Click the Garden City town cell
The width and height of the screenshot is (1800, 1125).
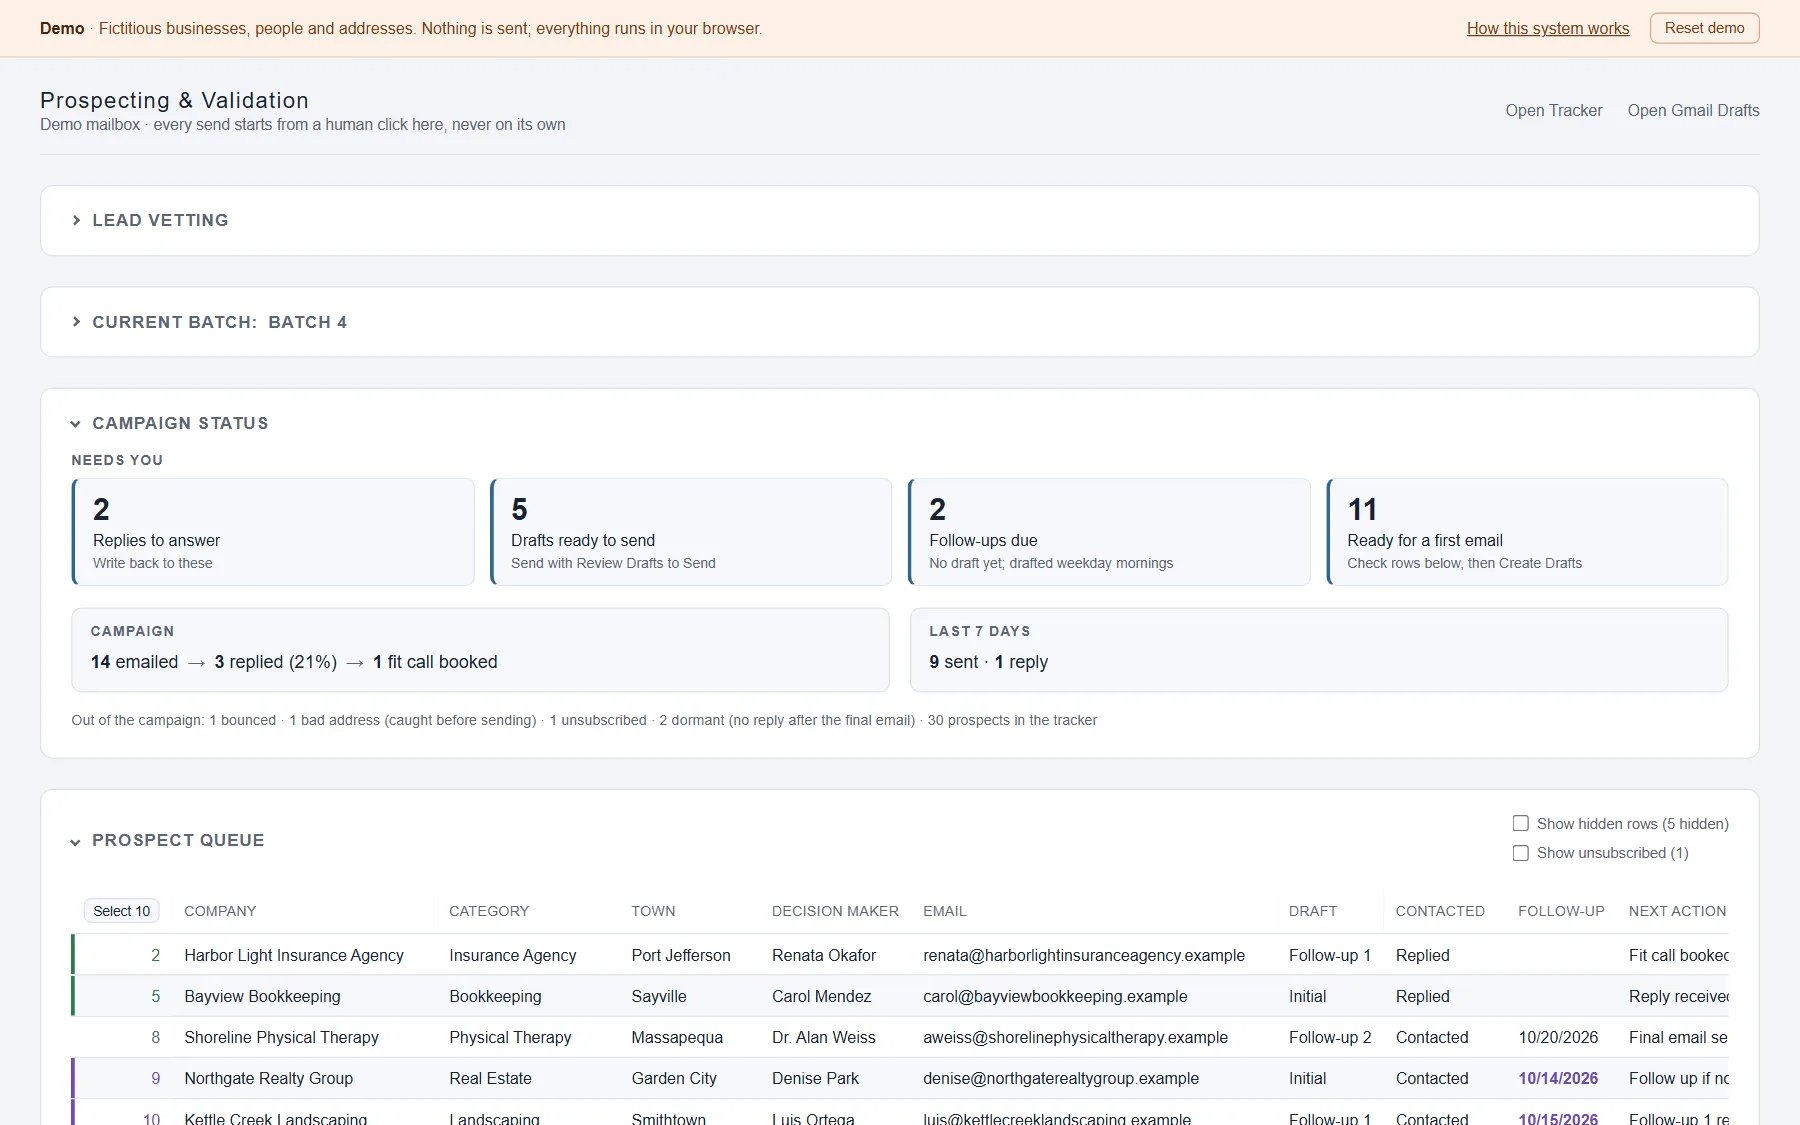pyautogui.click(x=674, y=1078)
